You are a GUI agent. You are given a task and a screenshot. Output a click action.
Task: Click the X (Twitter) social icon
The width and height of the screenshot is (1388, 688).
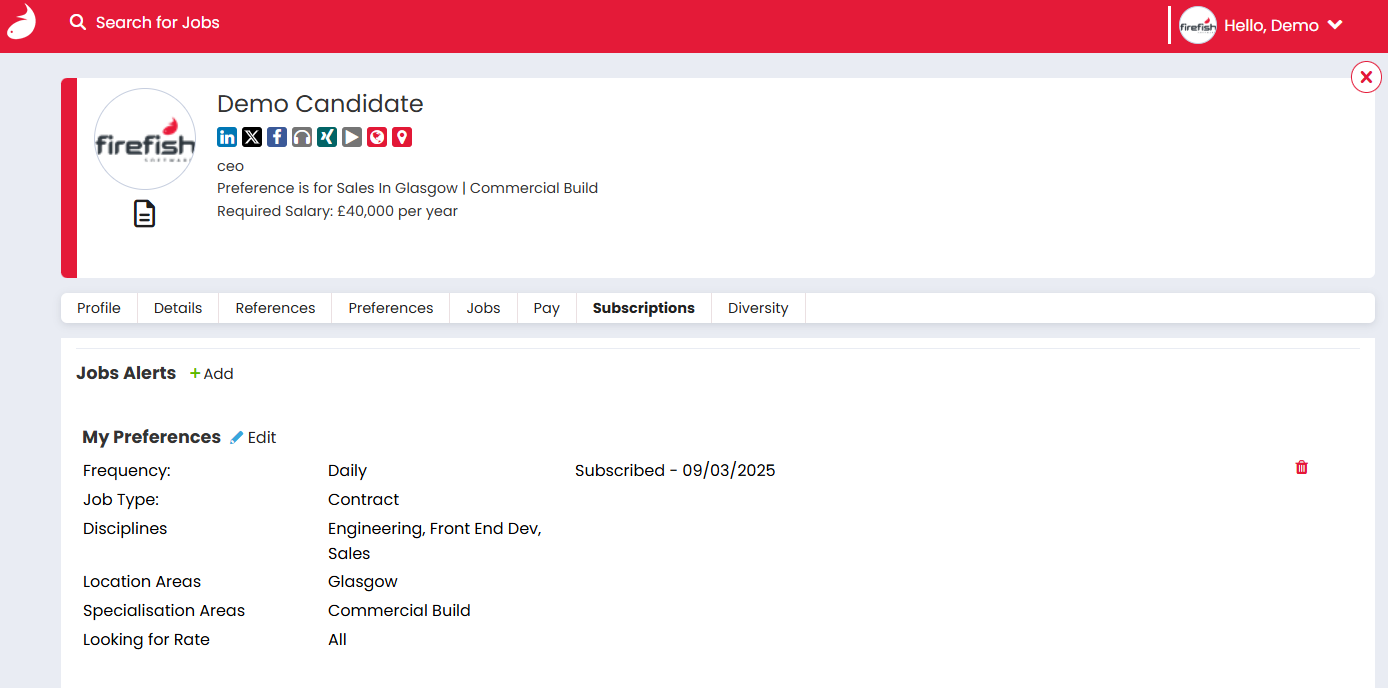pos(252,137)
